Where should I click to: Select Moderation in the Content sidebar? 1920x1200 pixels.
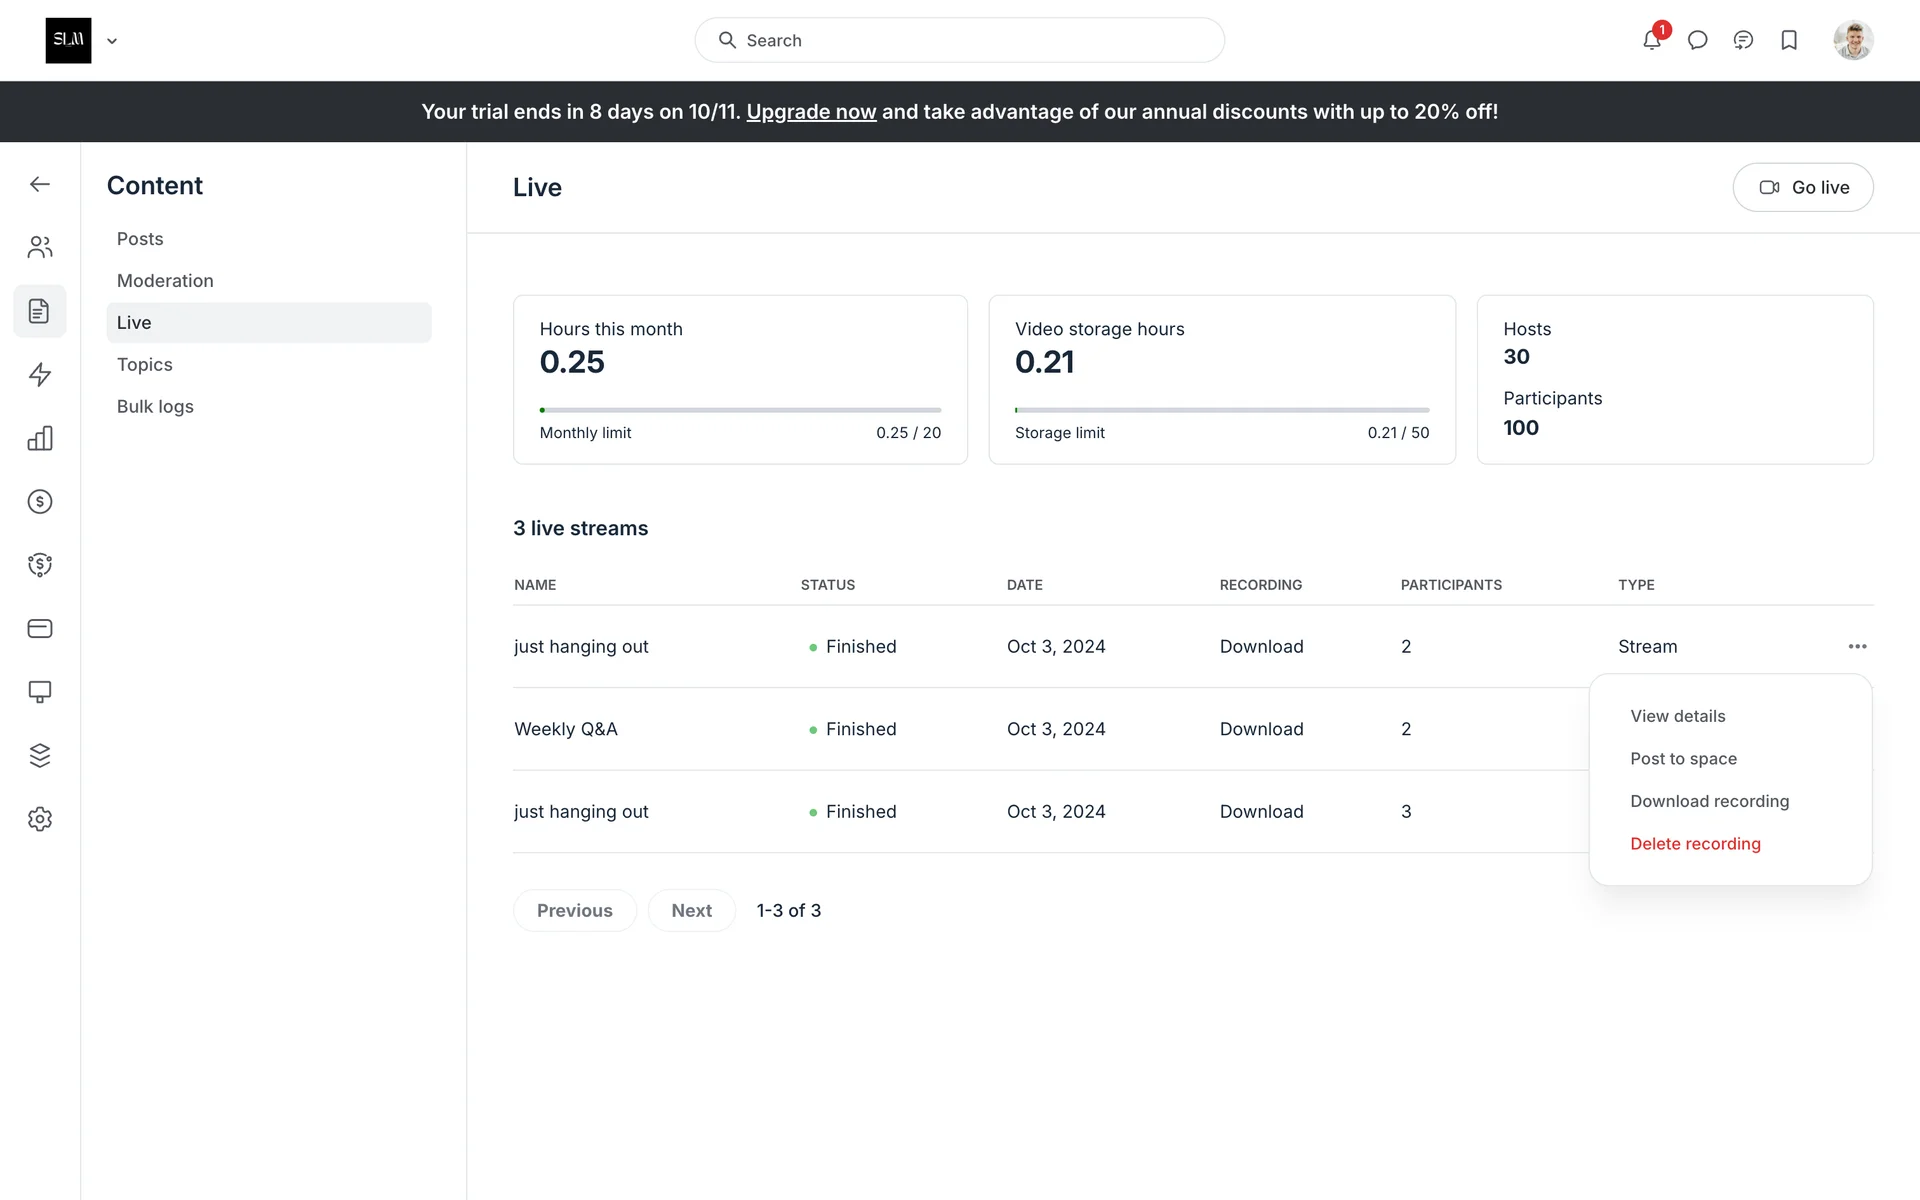pyautogui.click(x=165, y=281)
